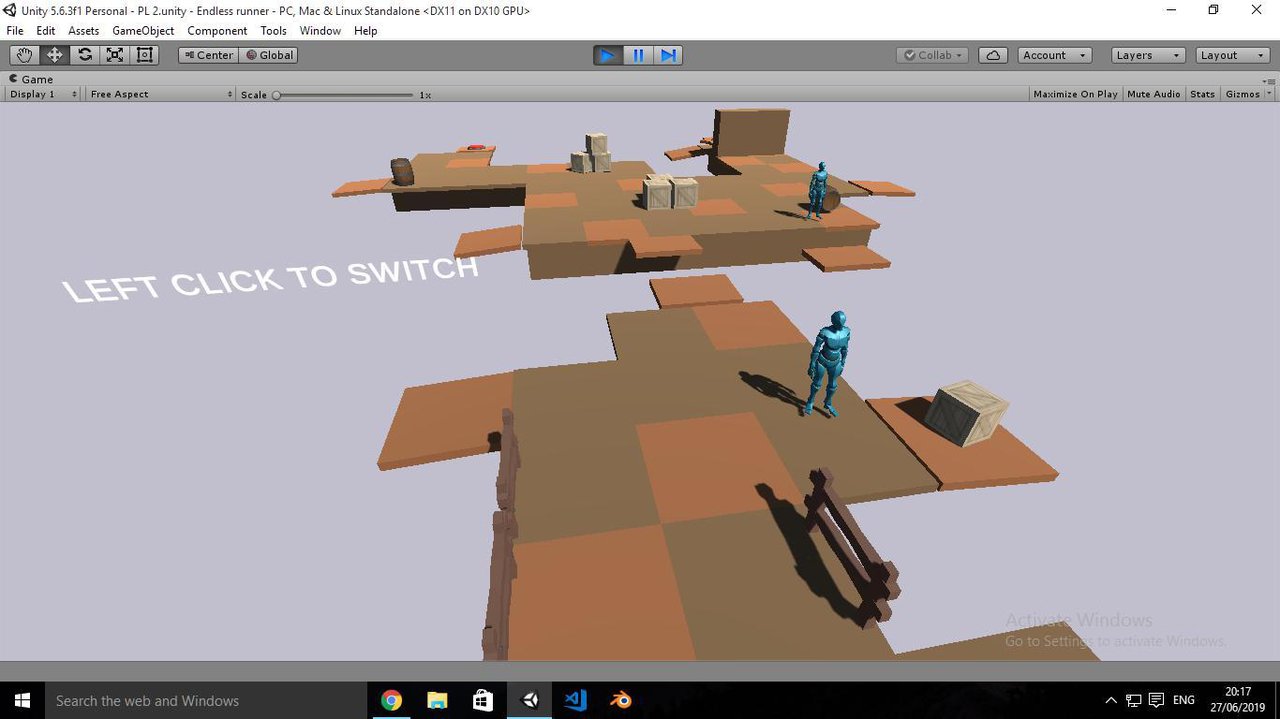Open the Layers dropdown

pyautogui.click(x=1148, y=55)
